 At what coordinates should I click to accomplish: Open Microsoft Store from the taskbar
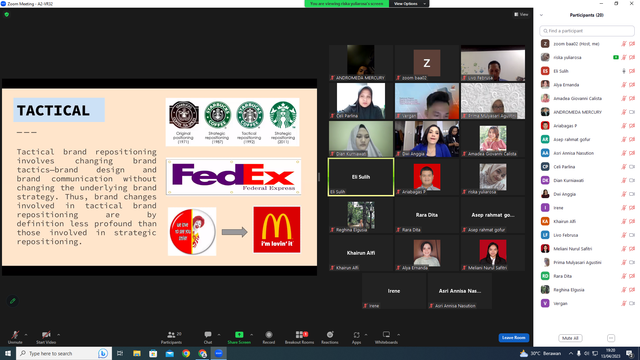tap(153, 353)
